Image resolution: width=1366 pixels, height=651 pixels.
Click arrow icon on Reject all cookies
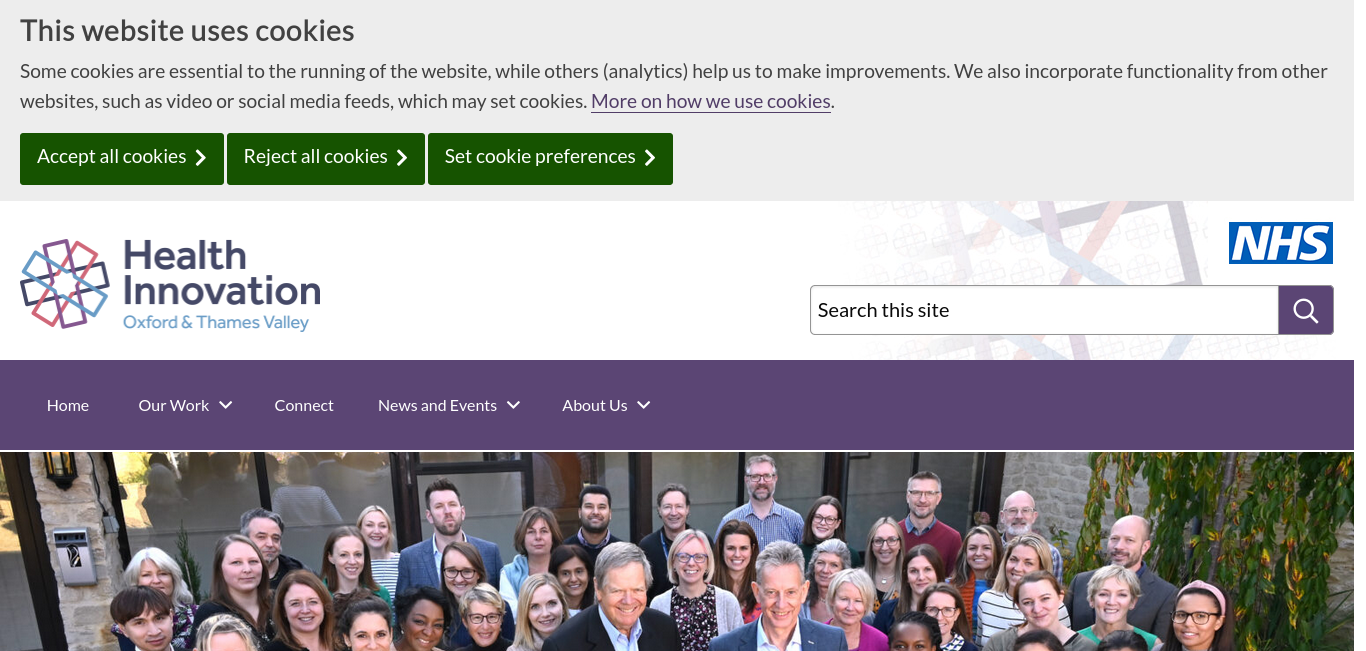402,158
